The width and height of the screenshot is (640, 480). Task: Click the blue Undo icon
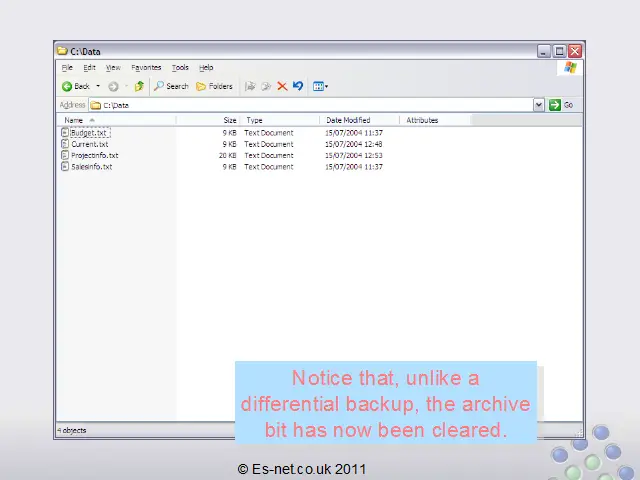(297, 87)
